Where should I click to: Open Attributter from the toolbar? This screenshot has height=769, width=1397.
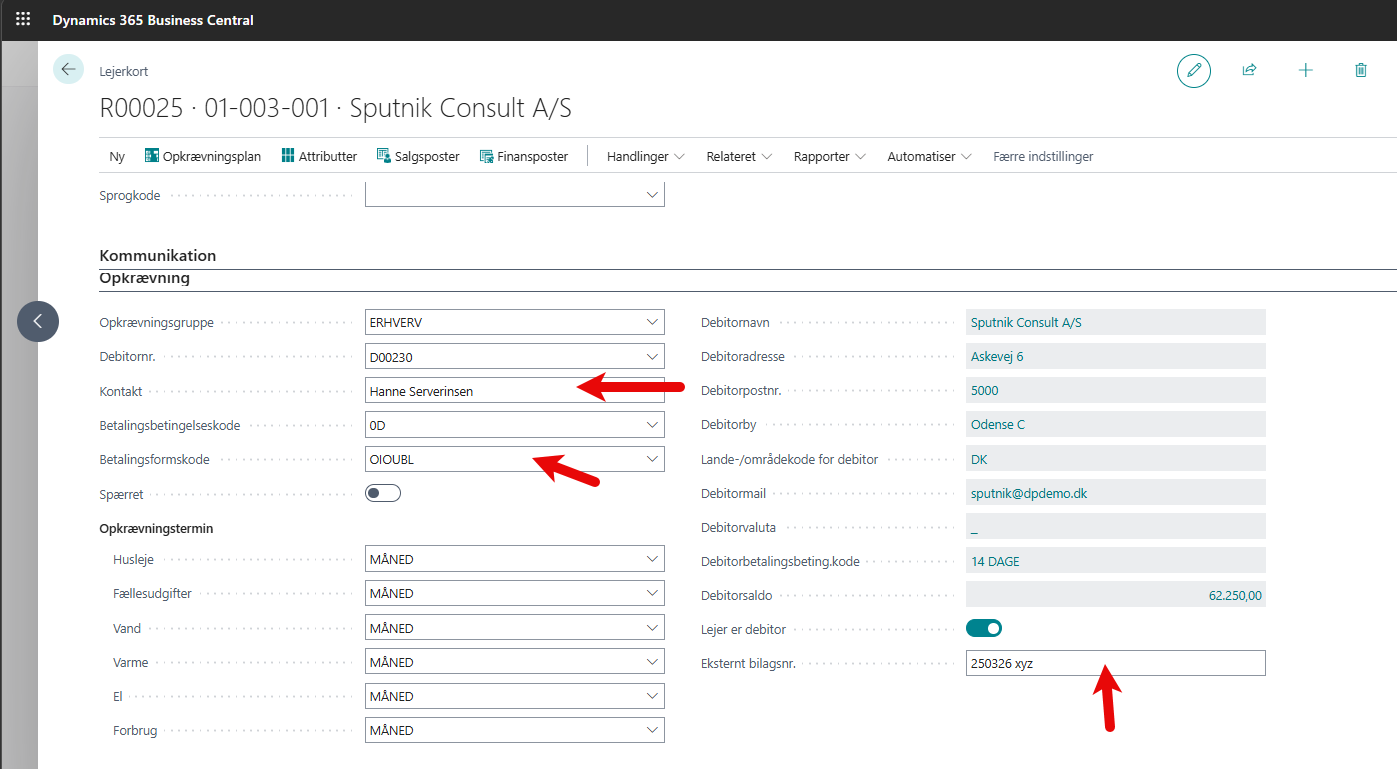tap(319, 156)
